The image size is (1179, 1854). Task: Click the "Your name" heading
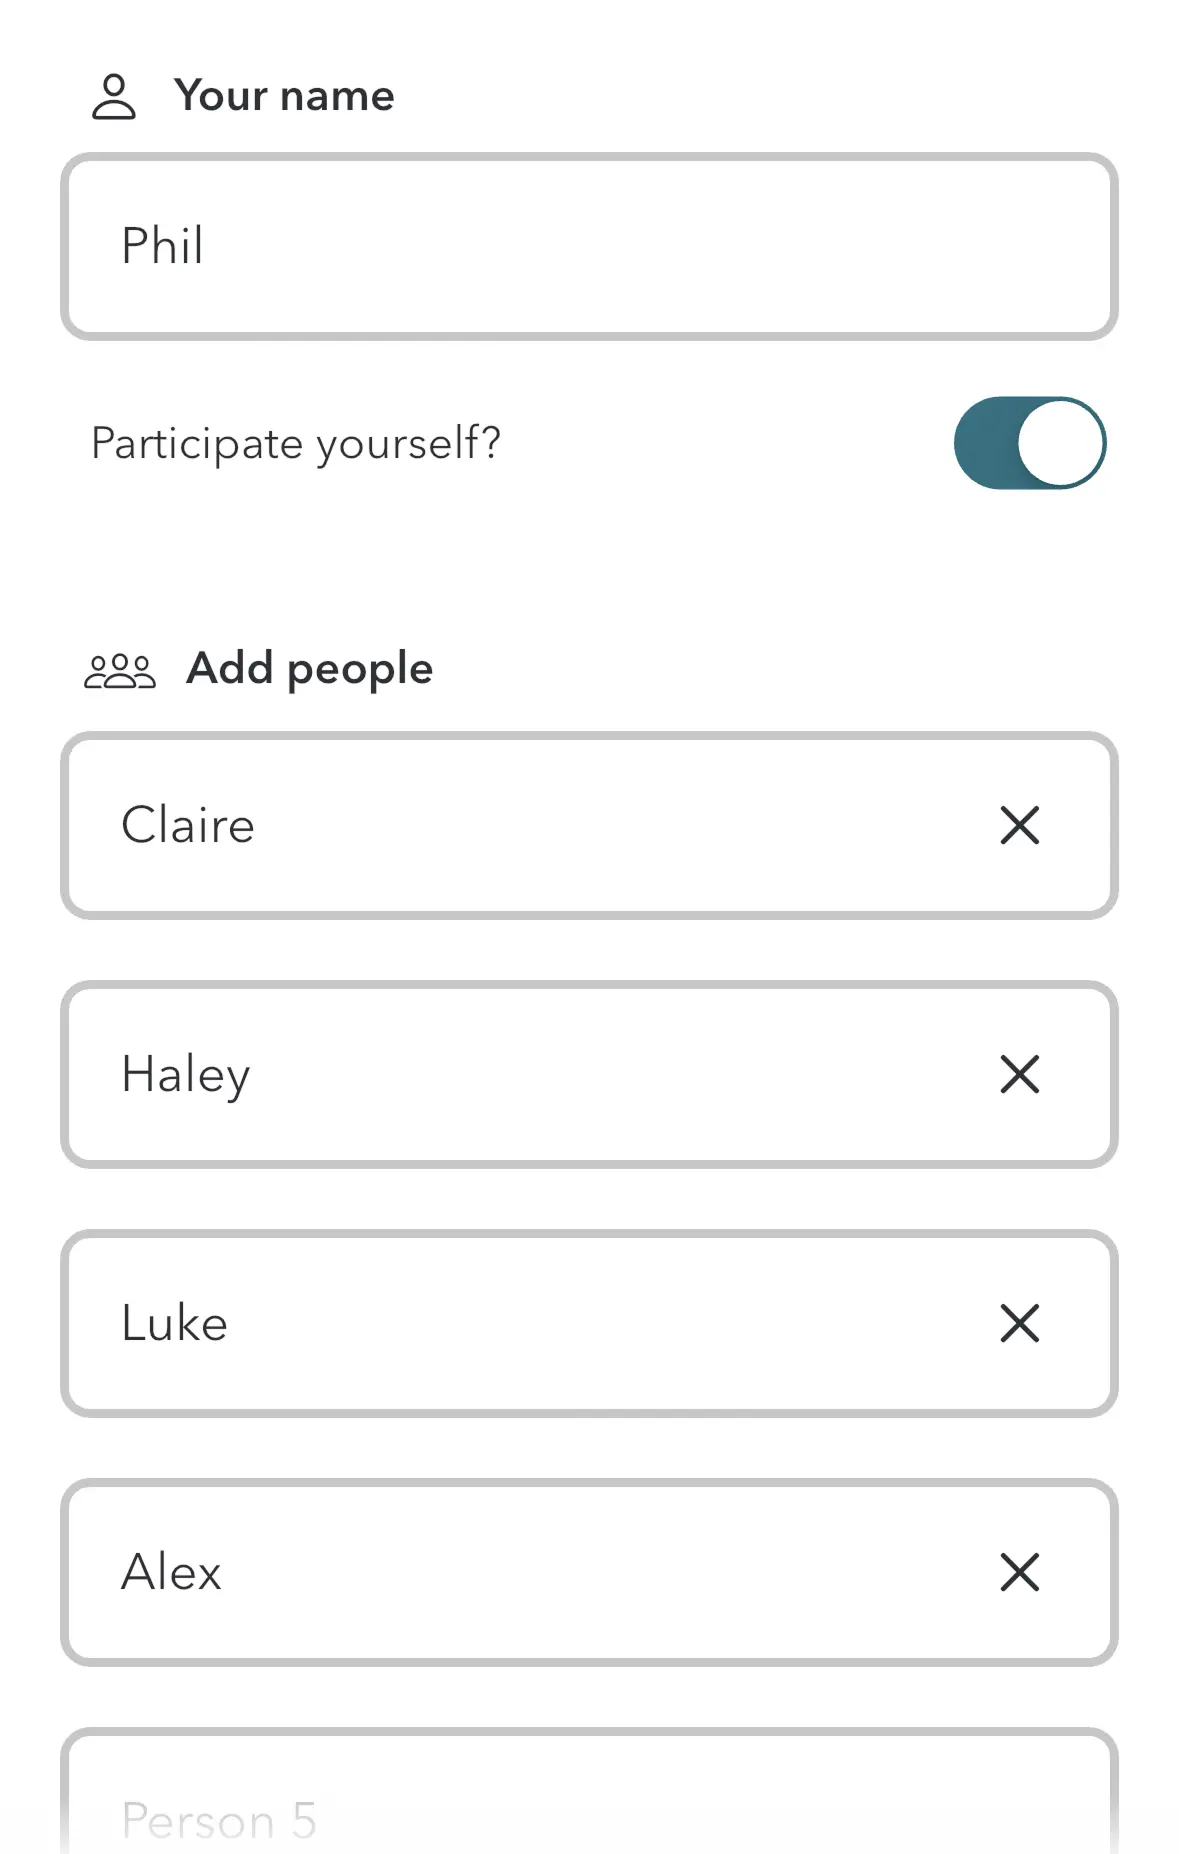(284, 96)
